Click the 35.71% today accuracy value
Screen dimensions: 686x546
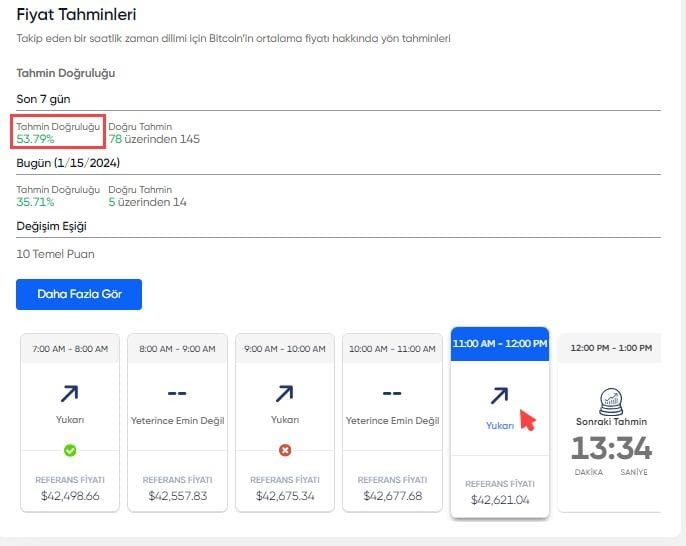tap(36, 202)
